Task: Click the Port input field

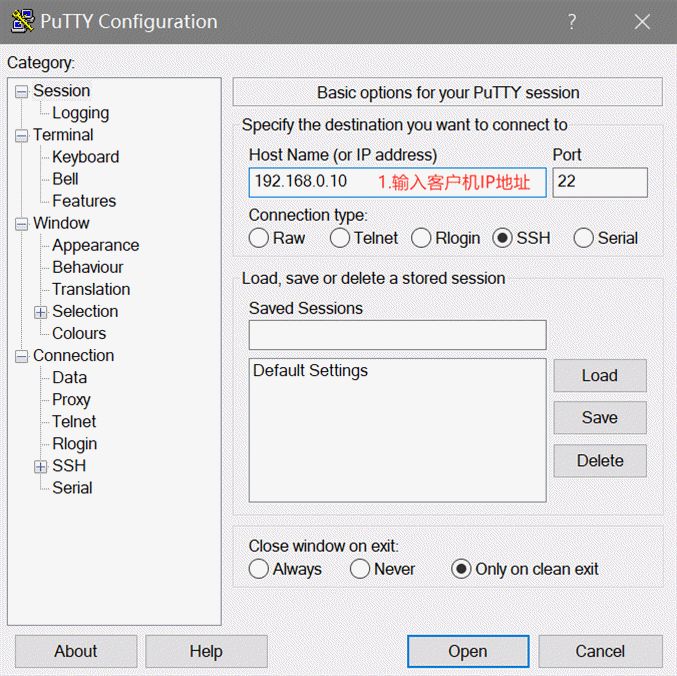Action: tap(600, 182)
